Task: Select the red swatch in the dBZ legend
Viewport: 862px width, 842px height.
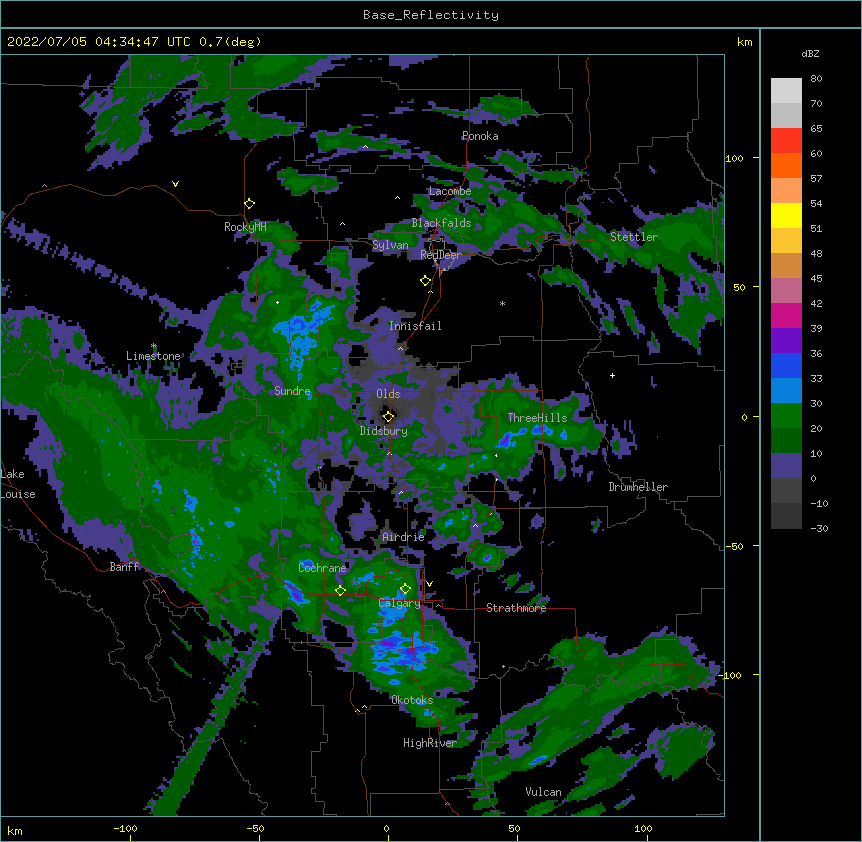Action: 786,140
